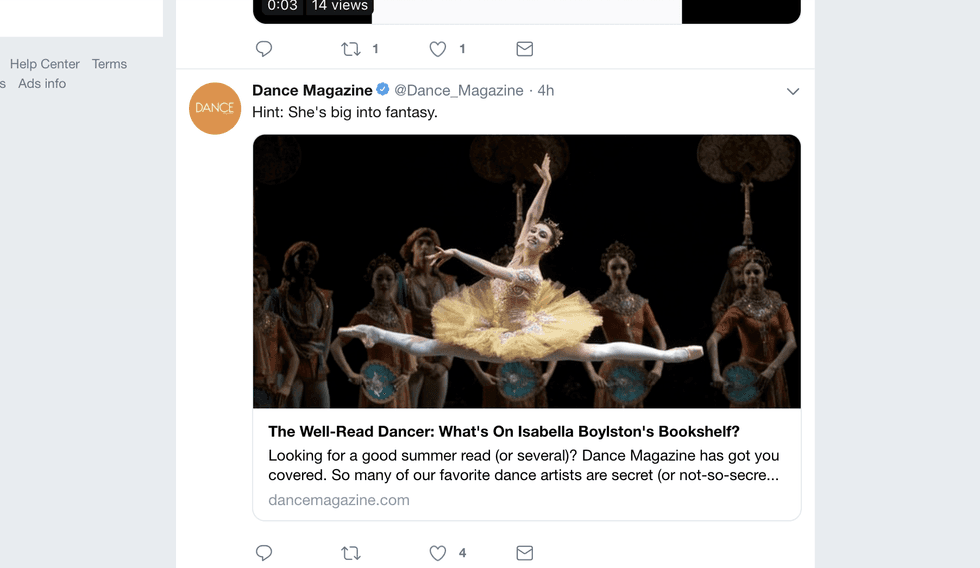
Task: Send Dance Magazine tweet via direct message
Action: point(524,553)
